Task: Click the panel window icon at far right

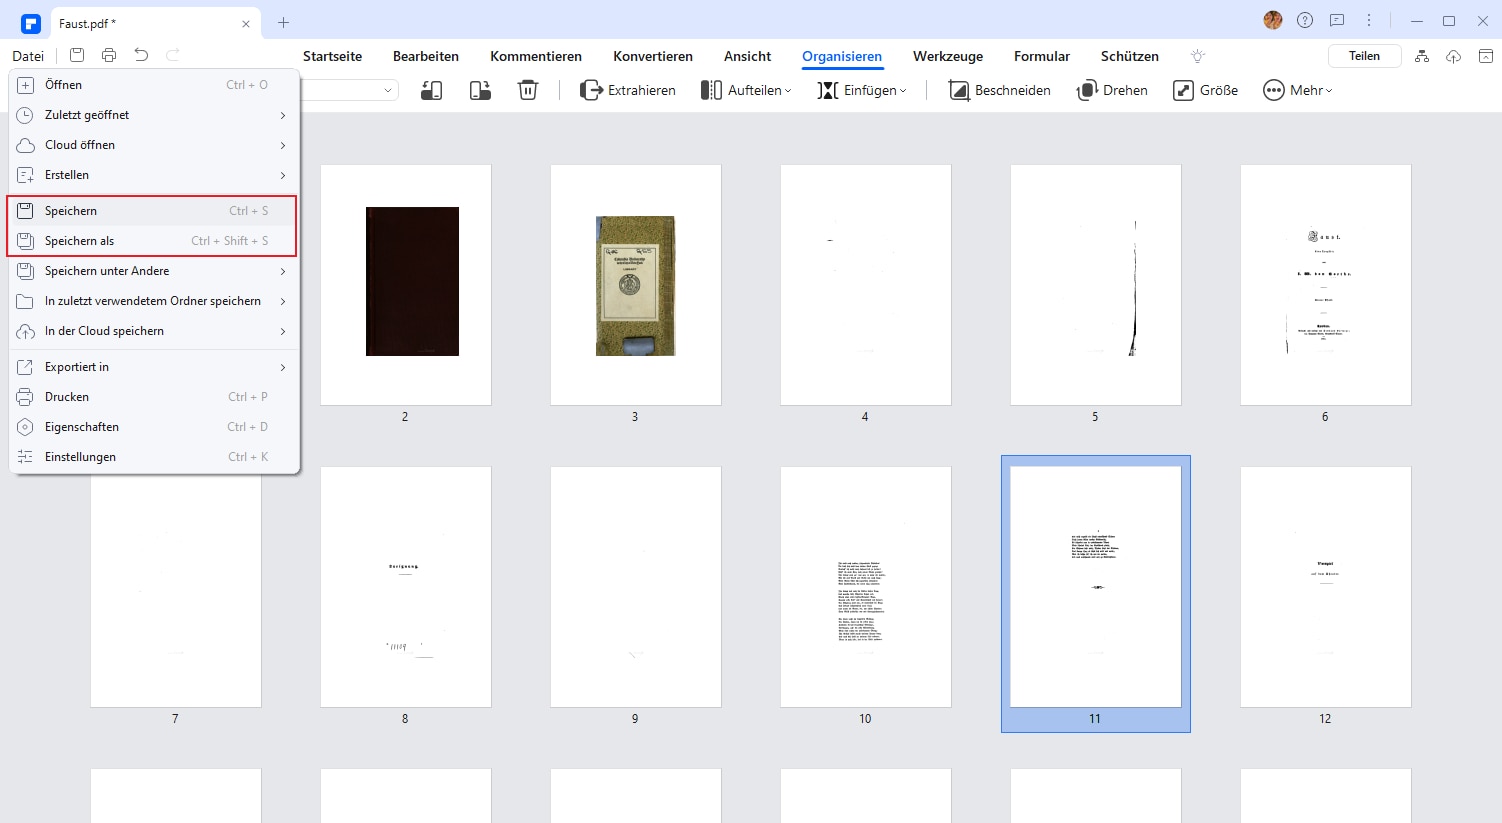Action: click(1486, 56)
